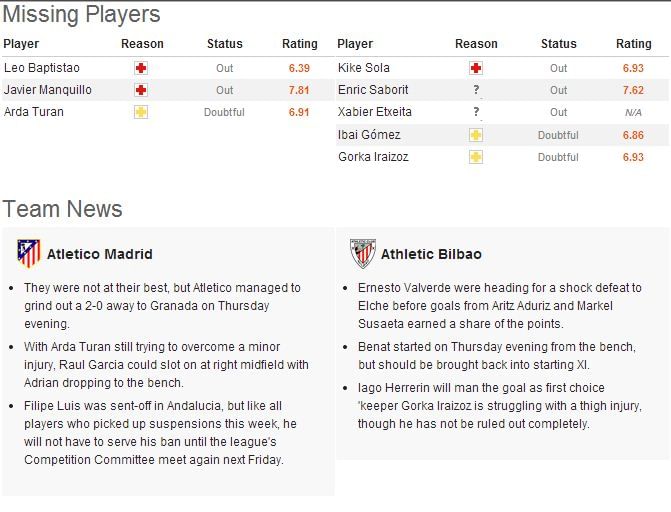Click Xabier Etxeita's question mark reason icon
Screen dimensions: 671x512
(x=476, y=112)
